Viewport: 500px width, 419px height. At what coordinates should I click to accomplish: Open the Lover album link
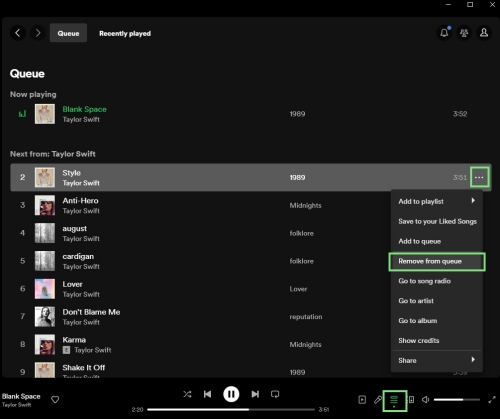pos(298,289)
